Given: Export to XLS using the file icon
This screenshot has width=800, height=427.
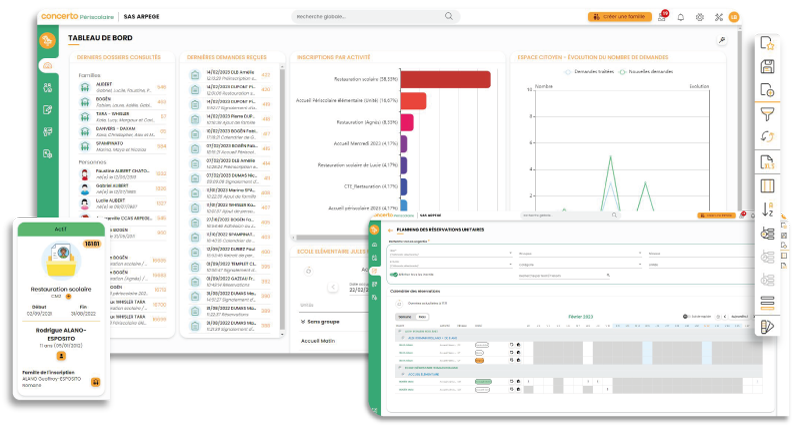Looking at the screenshot, I should click(767, 162).
